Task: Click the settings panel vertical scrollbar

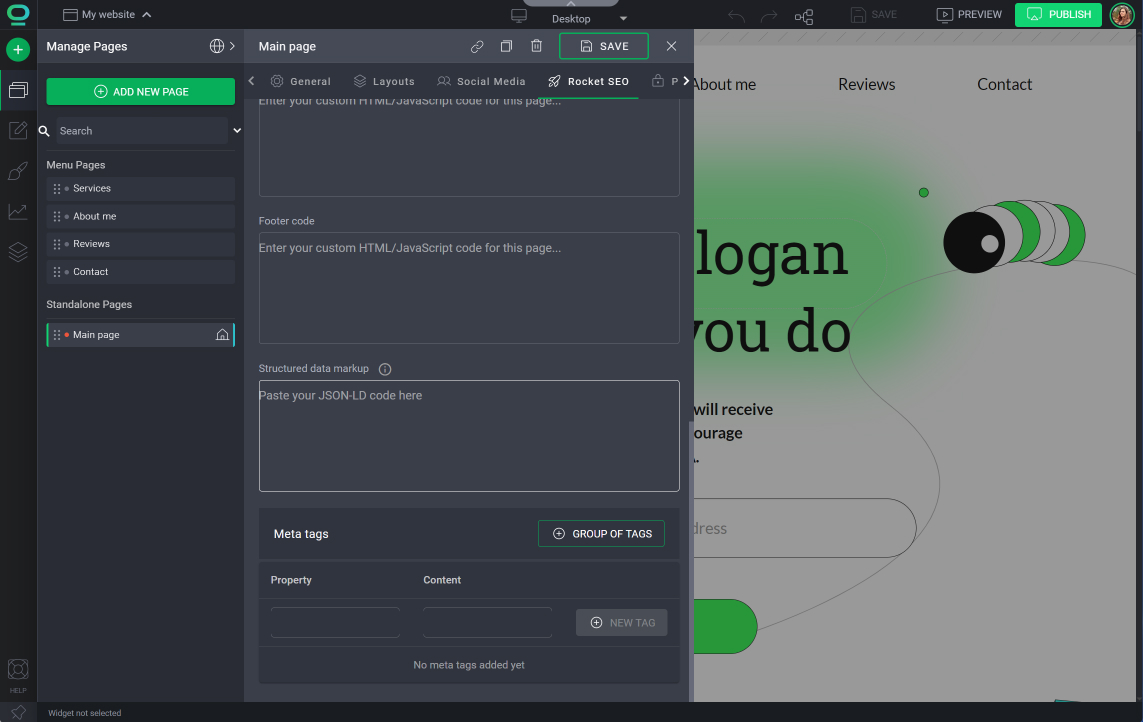Action: tap(691, 562)
